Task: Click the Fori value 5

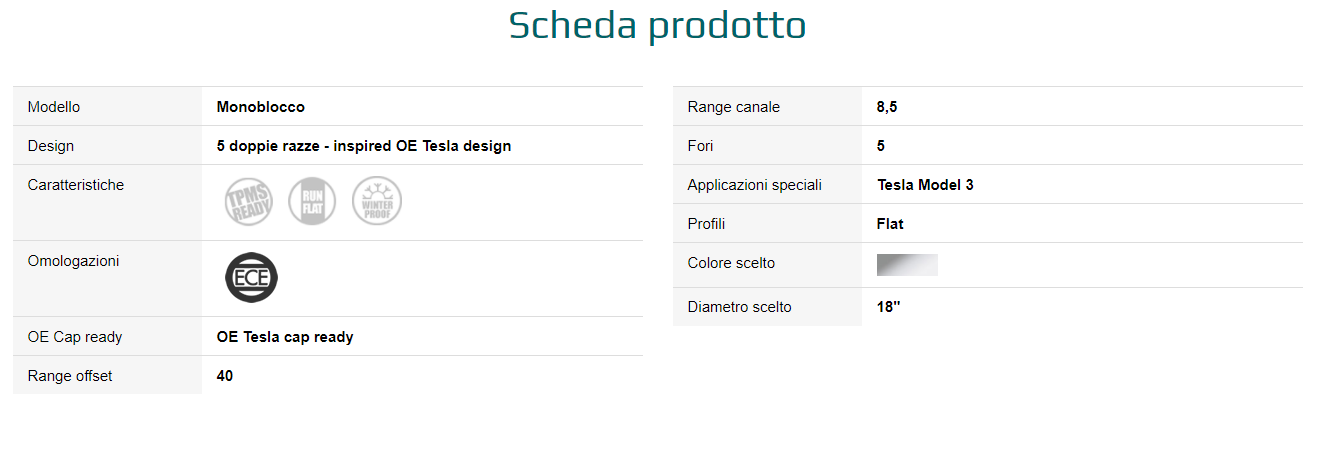Action: (x=881, y=146)
